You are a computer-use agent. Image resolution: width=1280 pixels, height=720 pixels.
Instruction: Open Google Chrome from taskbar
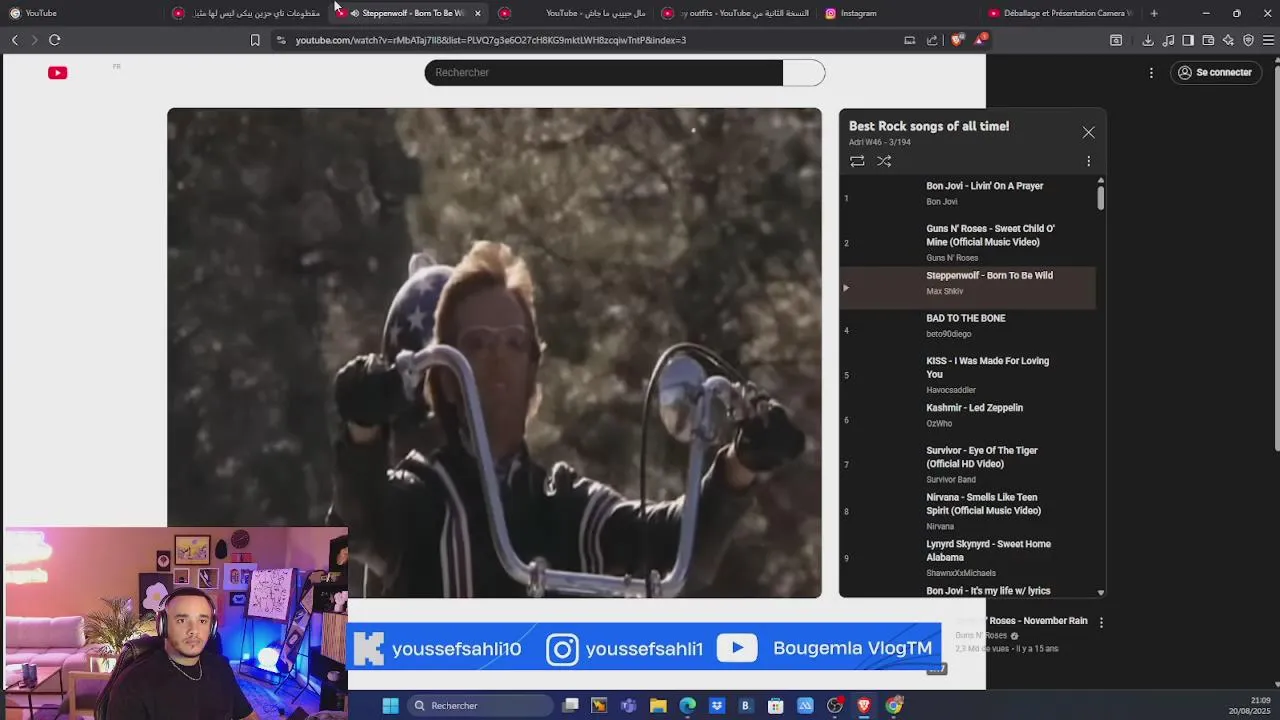click(x=894, y=705)
